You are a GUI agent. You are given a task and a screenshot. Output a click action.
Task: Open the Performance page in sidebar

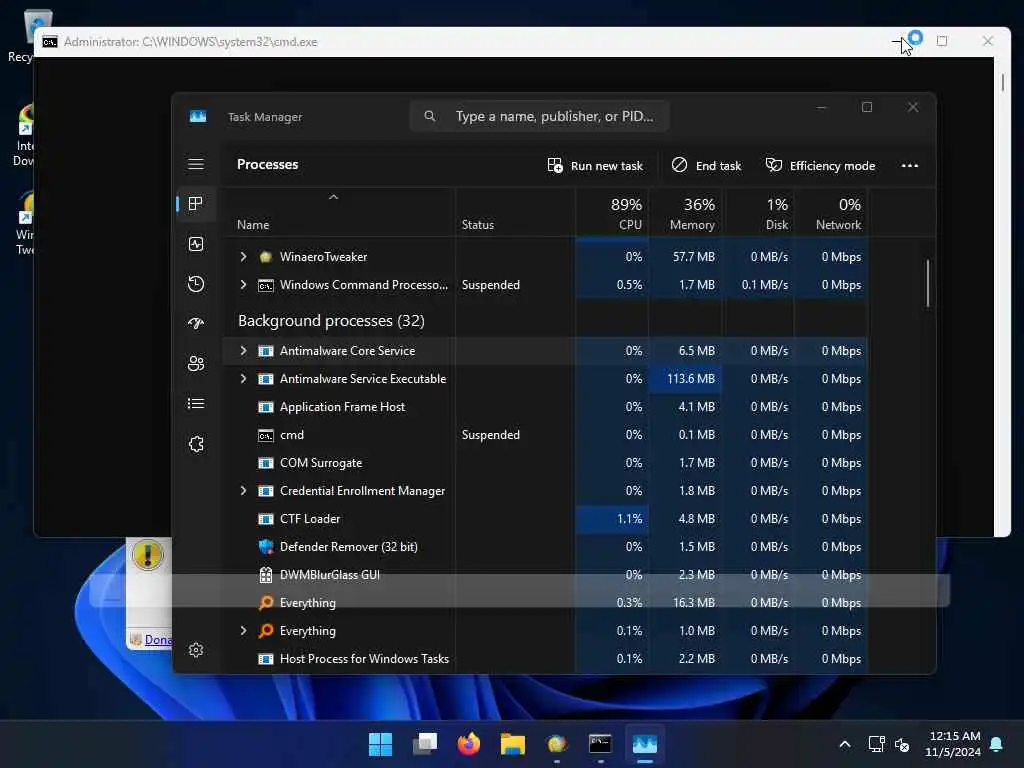[x=196, y=244]
